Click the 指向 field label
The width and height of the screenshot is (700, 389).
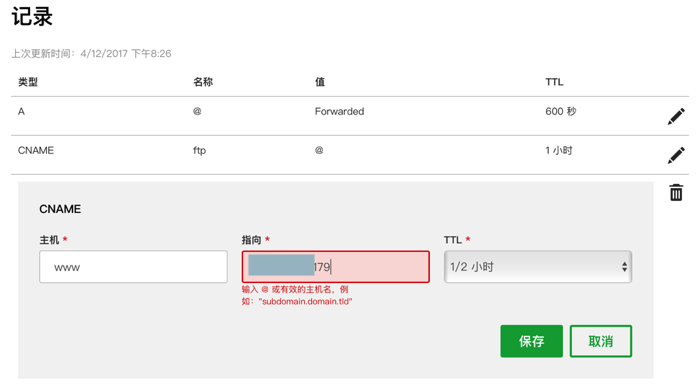tap(251, 240)
